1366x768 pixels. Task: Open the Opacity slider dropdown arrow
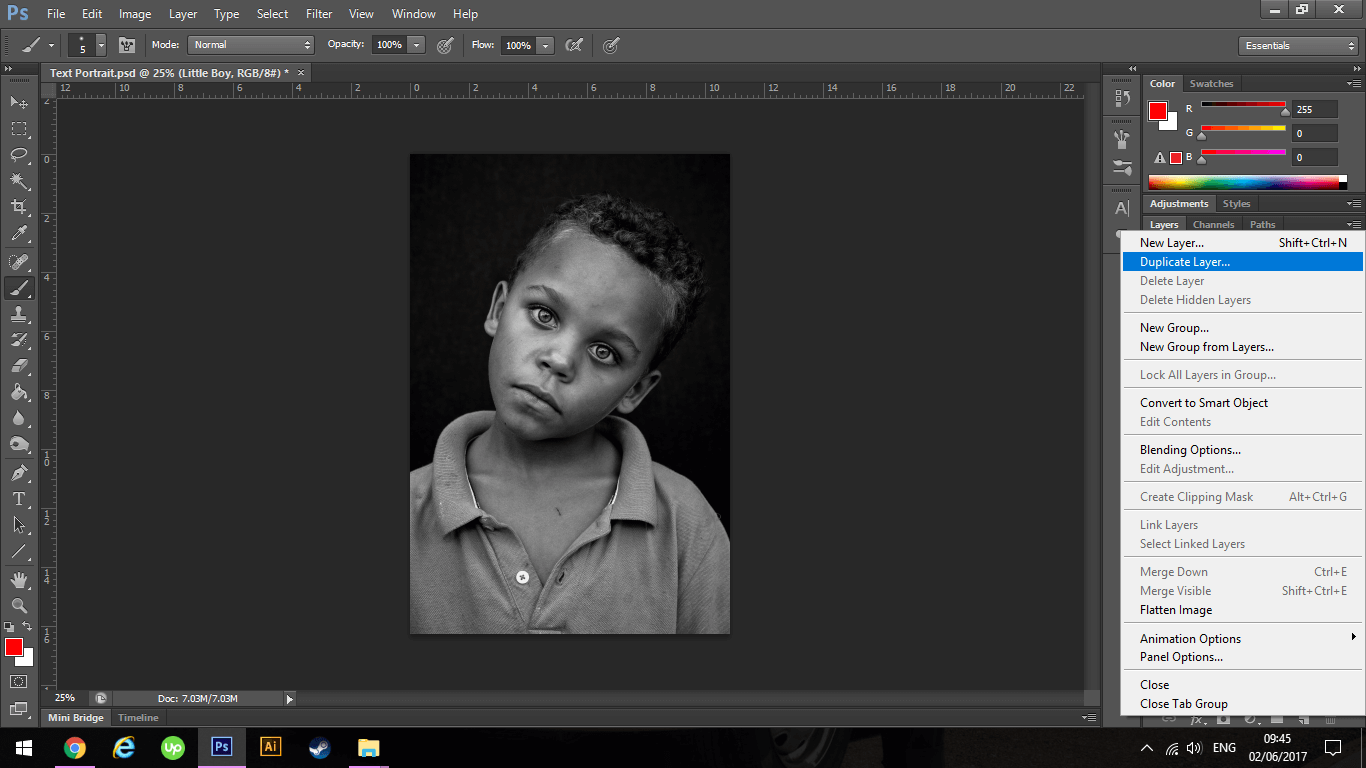pos(417,45)
